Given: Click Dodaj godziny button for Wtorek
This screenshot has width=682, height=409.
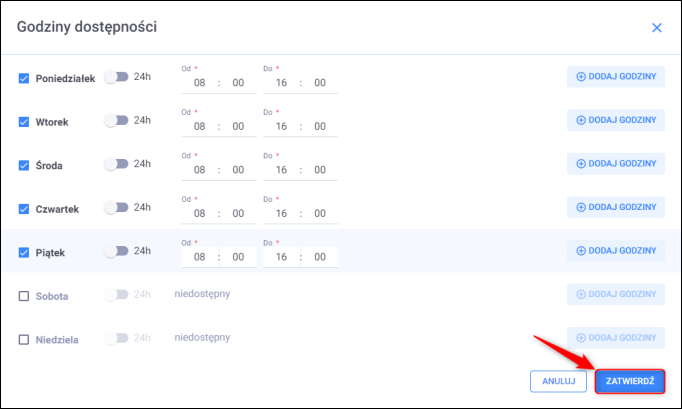Looking at the screenshot, I should 616,120.
